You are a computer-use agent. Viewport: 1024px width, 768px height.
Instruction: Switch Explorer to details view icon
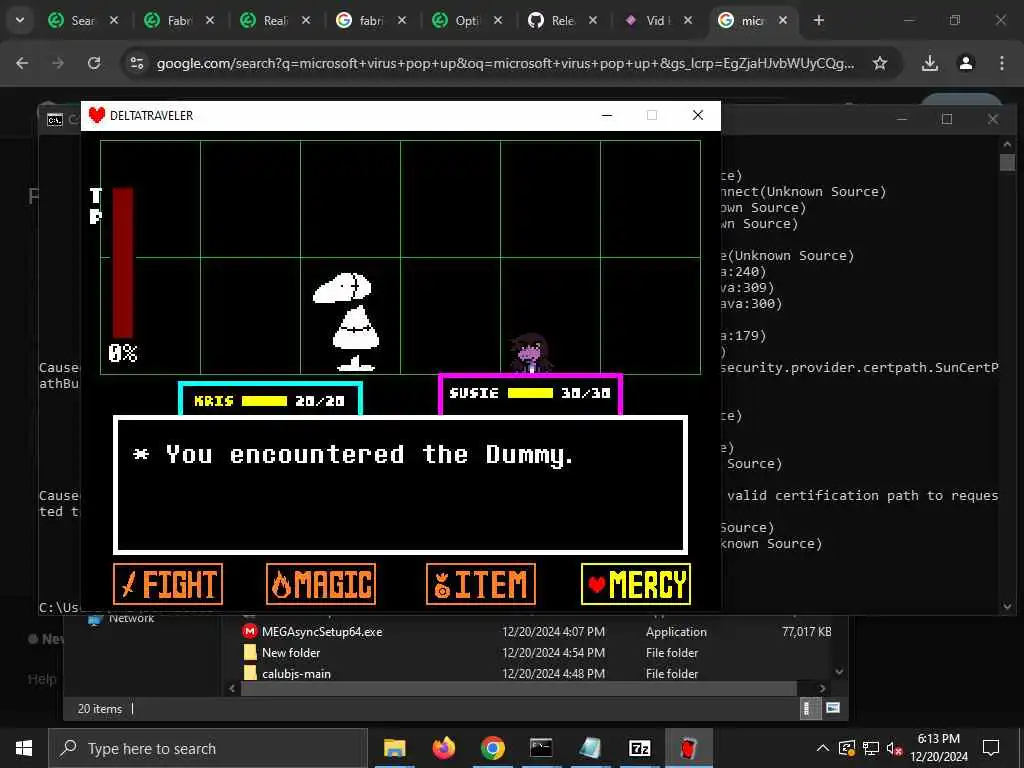coord(808,708)
